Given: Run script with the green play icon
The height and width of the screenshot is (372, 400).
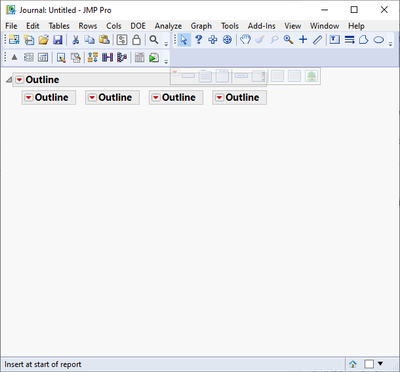Looking at the screenshot, I should (x=154, y=57).
